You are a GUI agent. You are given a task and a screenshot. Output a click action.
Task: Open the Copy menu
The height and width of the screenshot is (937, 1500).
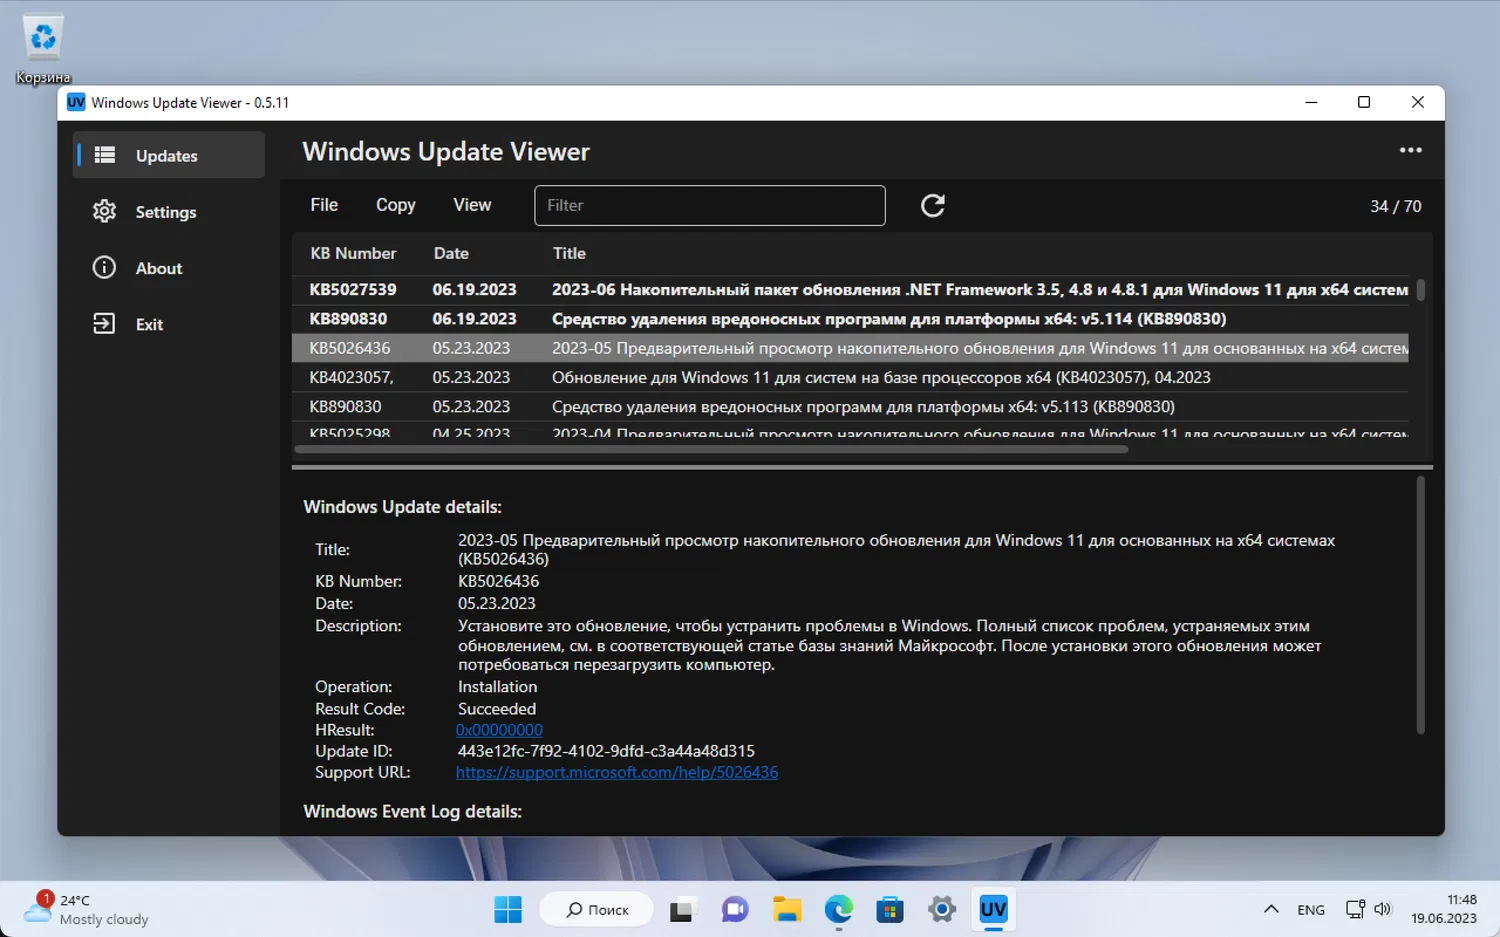coord(396,205)
